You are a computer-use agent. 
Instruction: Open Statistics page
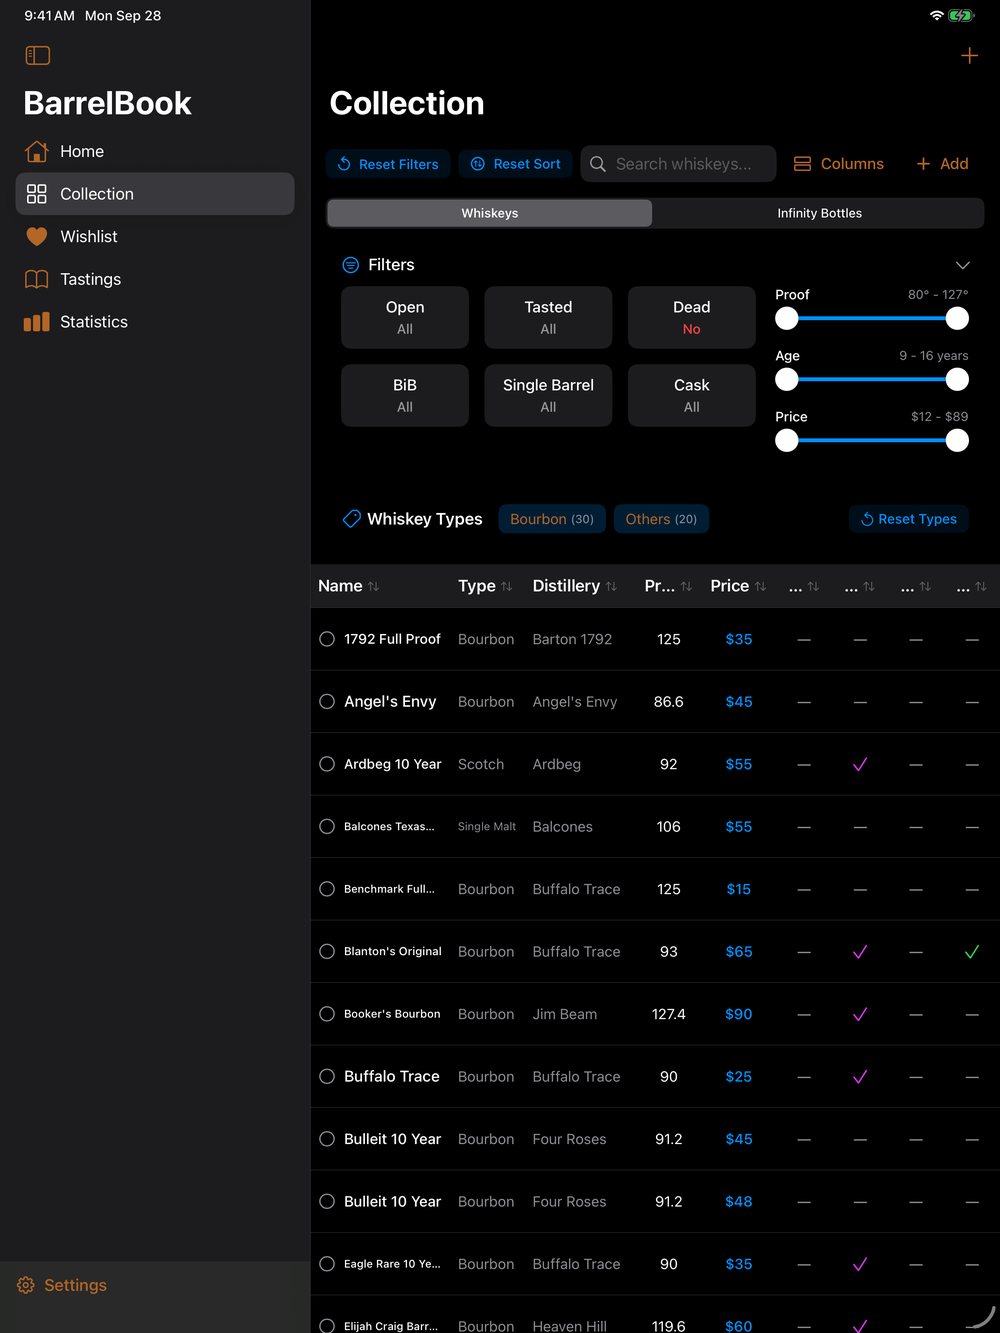pos(155,322)
